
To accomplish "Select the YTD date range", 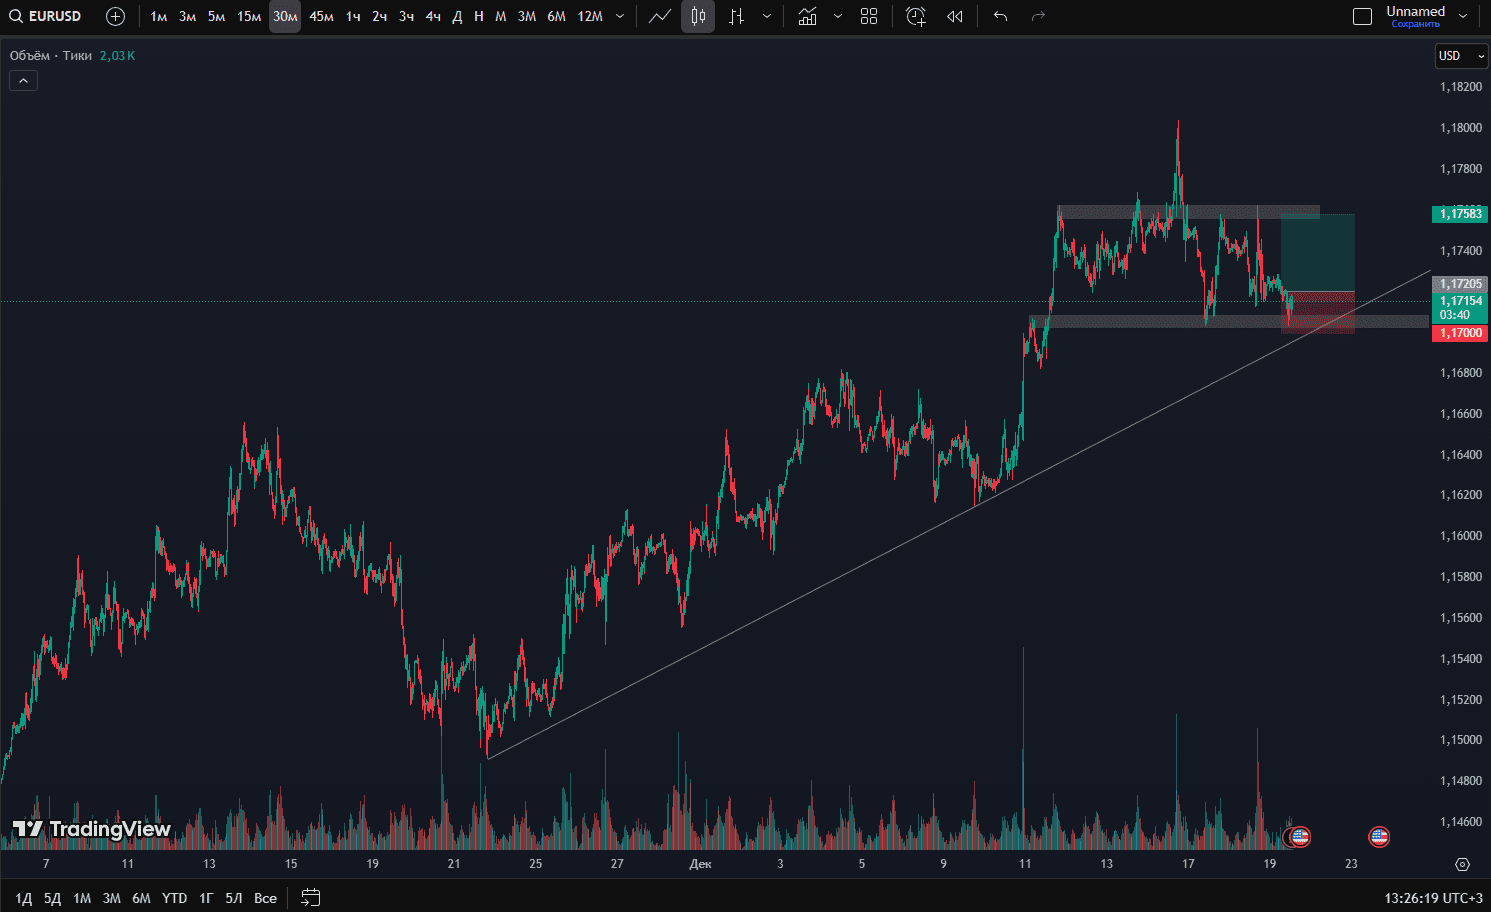I will click(174, 898).
